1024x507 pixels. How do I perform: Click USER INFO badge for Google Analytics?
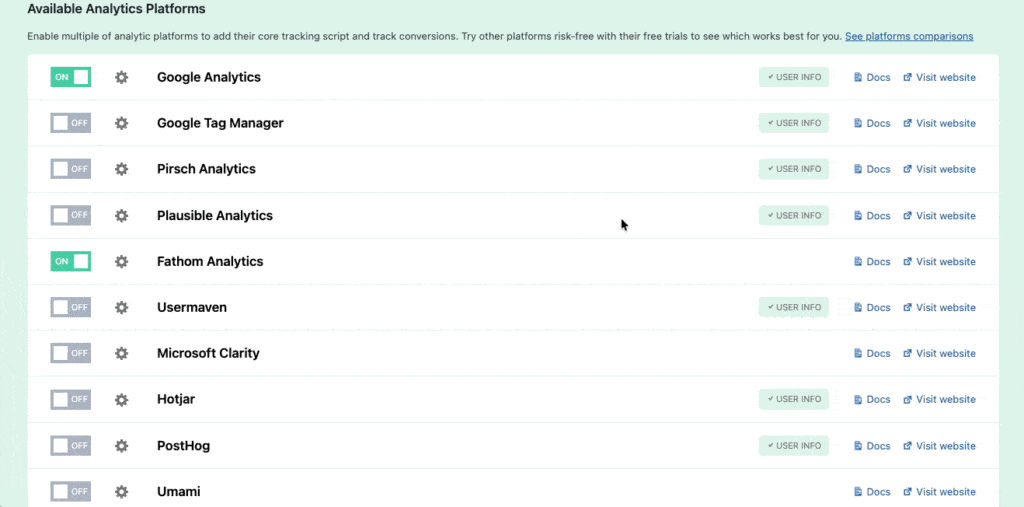pos(793,77)
